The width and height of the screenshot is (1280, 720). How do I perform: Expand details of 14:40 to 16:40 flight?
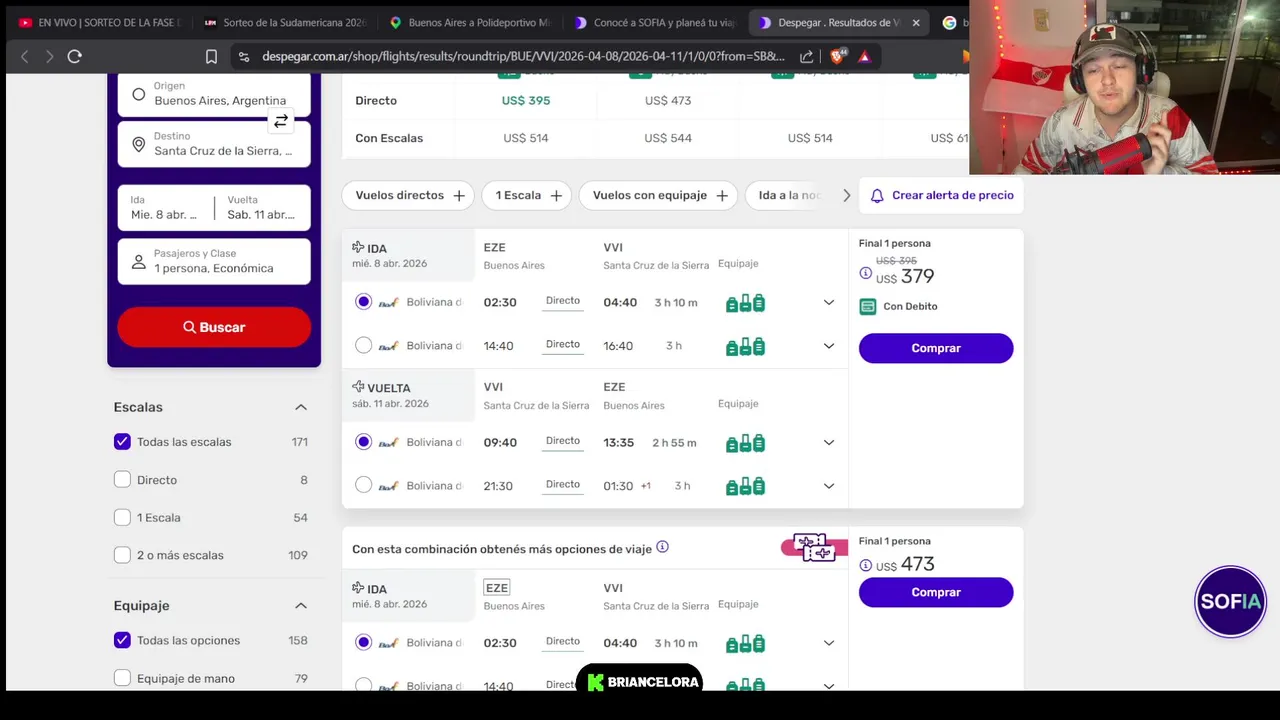828,346
